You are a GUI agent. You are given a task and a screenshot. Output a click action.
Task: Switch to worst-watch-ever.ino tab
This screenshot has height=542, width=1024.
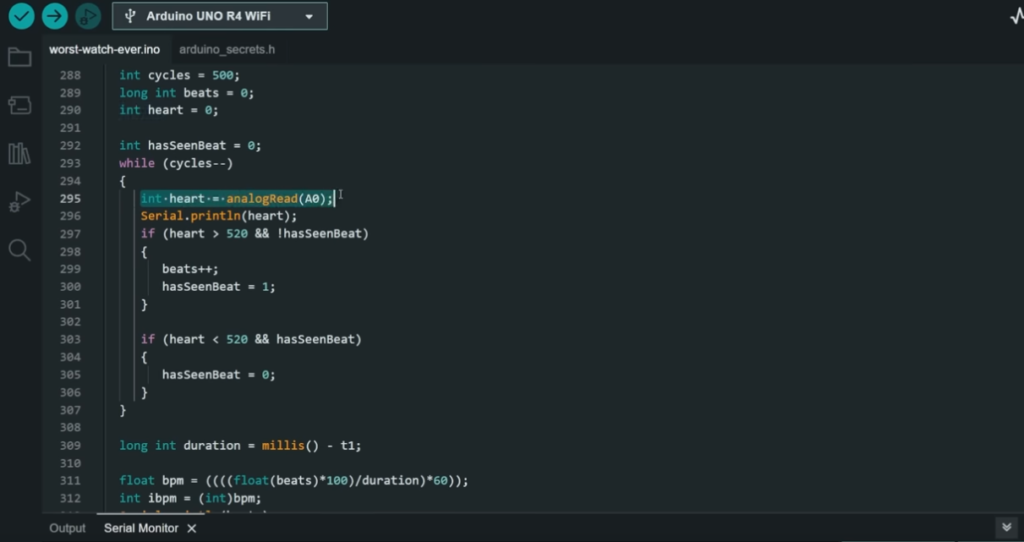pos(104,50)
